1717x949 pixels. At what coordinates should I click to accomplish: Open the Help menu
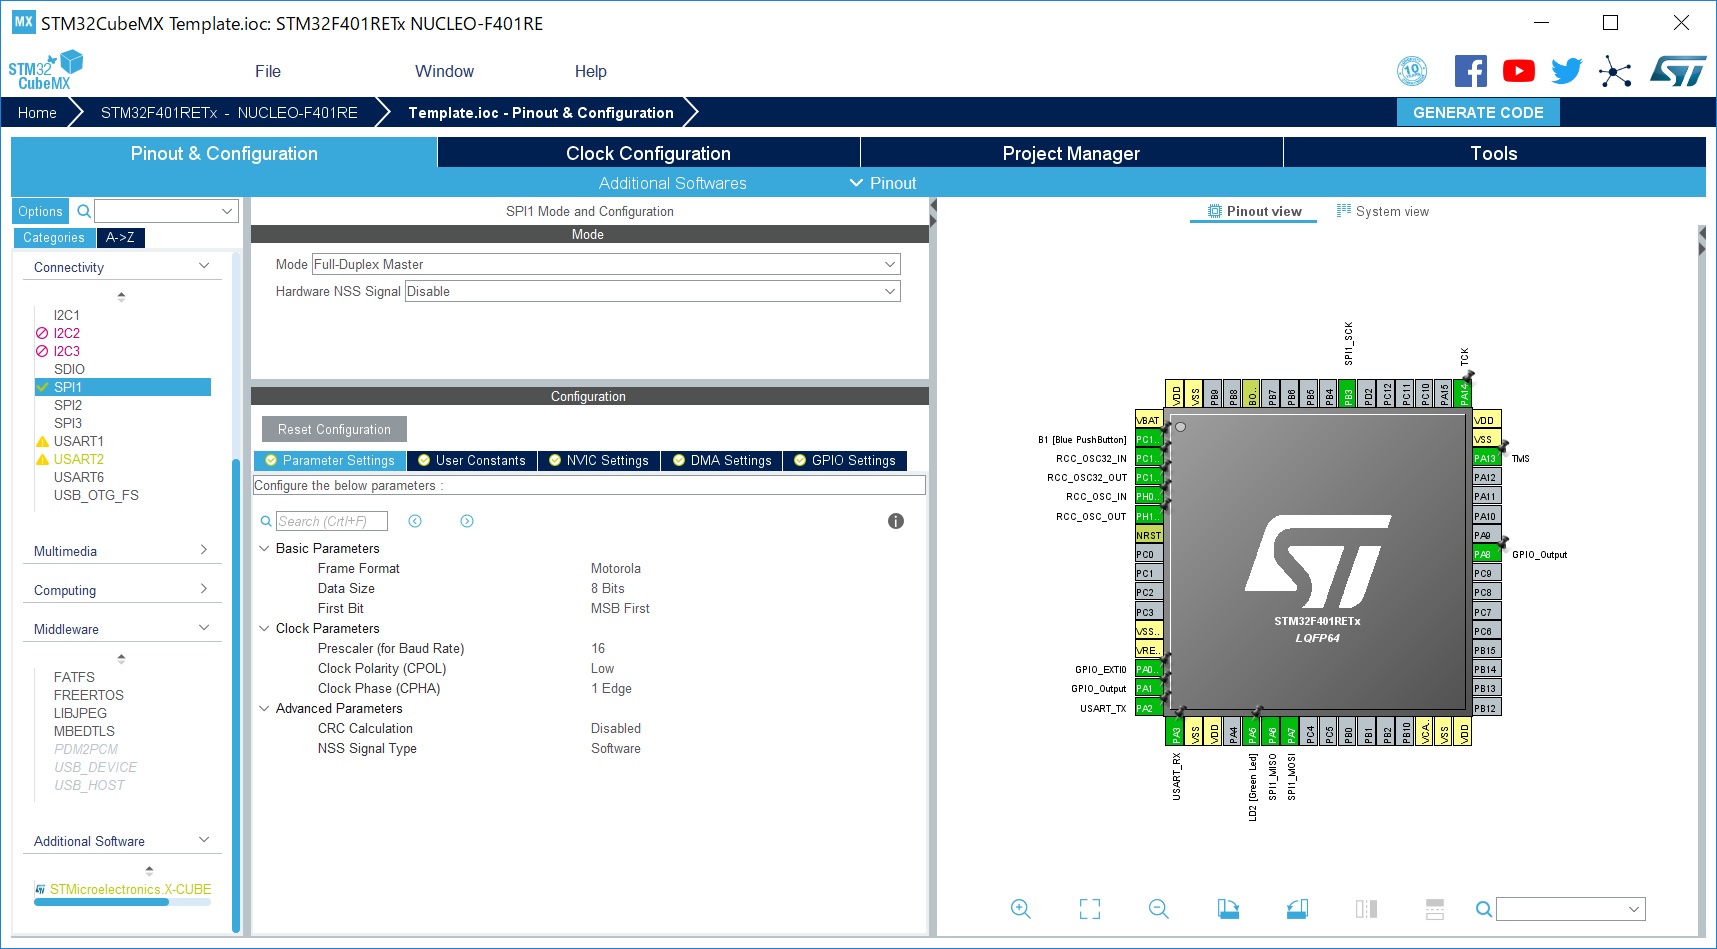click(590, 71)
